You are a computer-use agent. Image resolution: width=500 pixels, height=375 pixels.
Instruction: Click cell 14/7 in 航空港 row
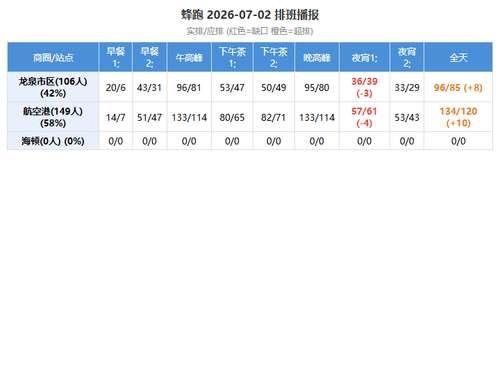[116, 117]
